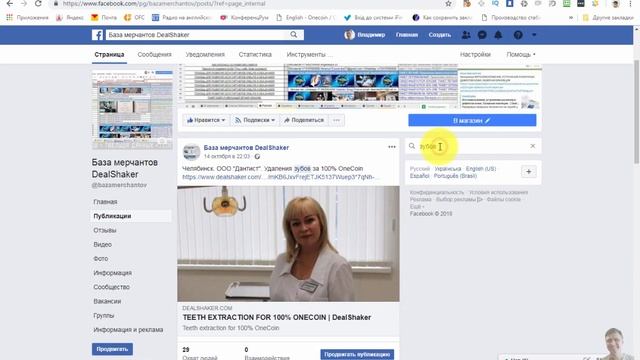Switch to the Сообщения tab

point(154,54)
